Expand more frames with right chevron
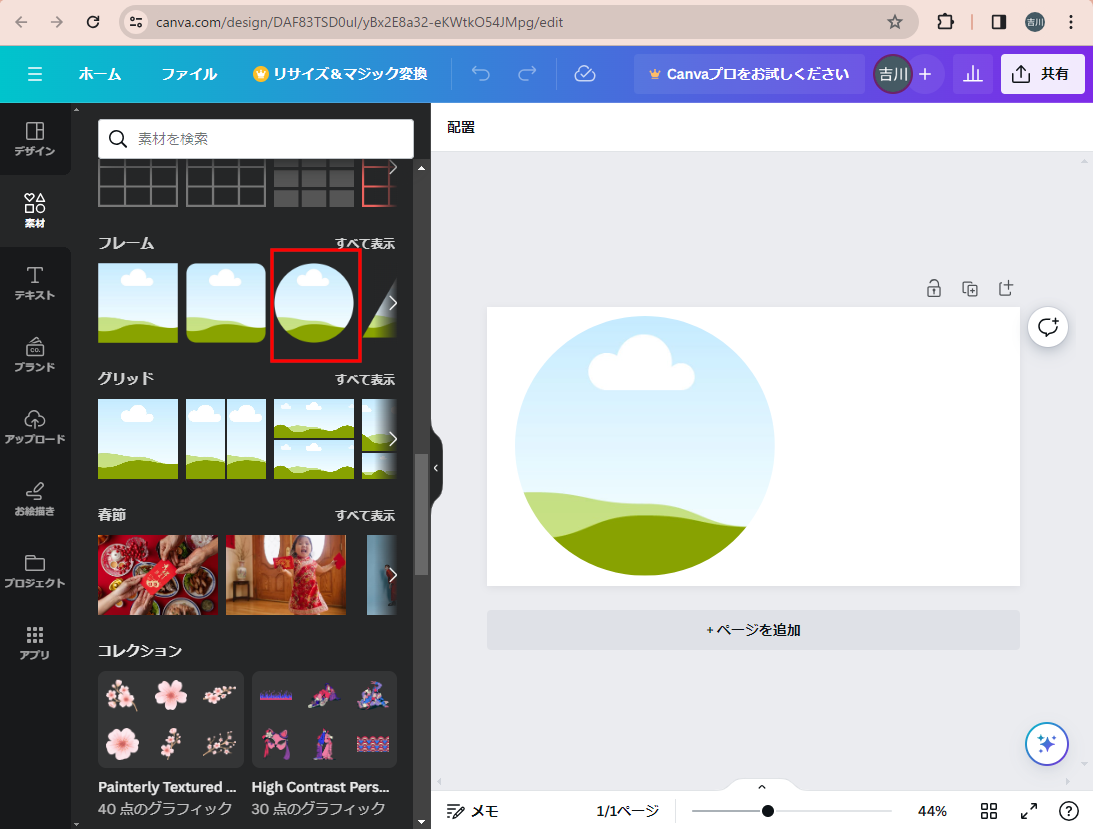Viewport: 1093px width, 829px height. click(x=392, y=302)
